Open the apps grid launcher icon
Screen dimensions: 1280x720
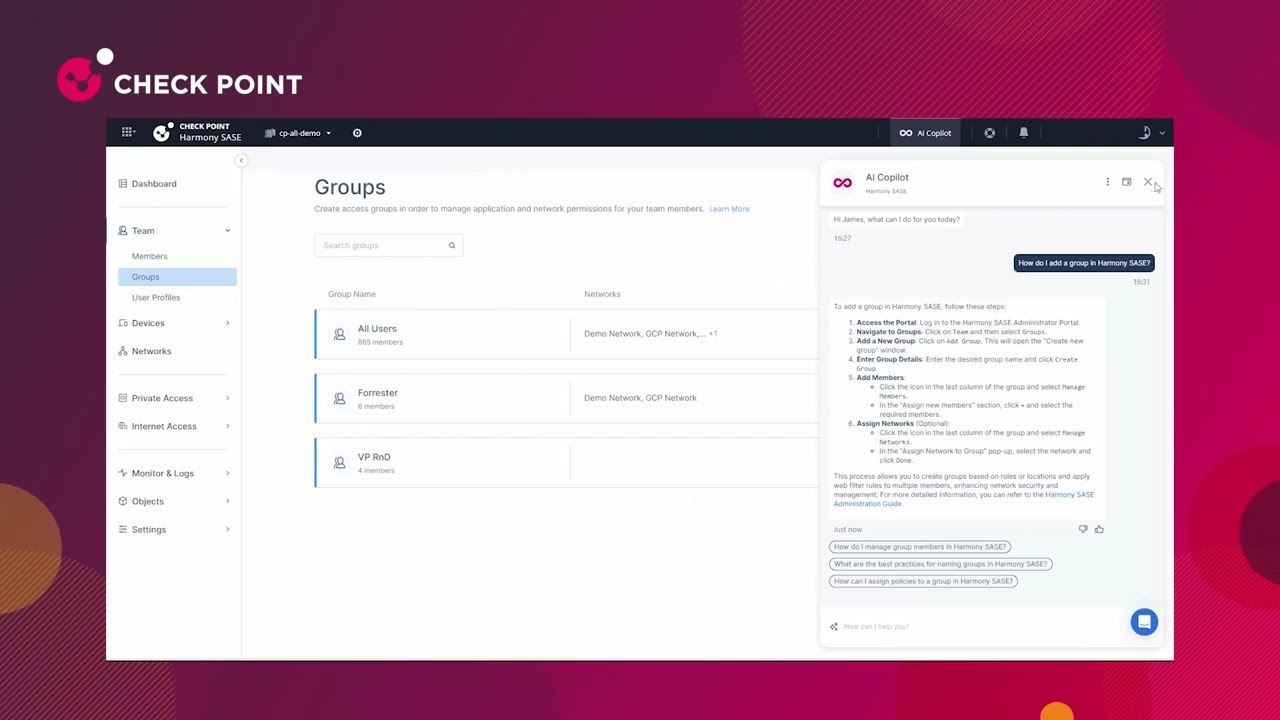(128, 132)
